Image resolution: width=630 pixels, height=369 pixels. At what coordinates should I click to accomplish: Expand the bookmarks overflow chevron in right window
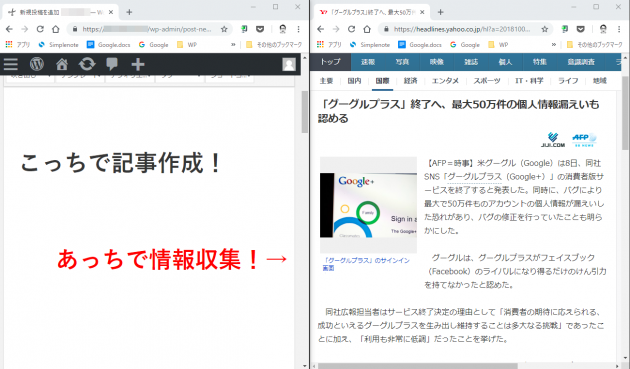[x=554, y=45]
